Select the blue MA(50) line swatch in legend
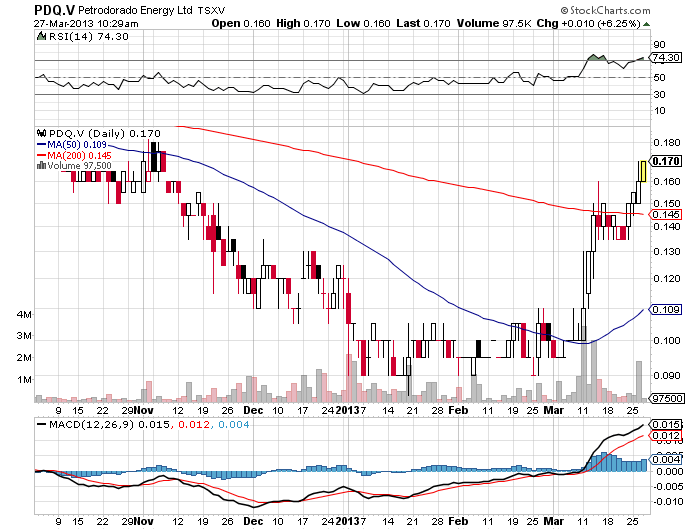Image resolution: width=700 pixels, height=530 pixels. pyautogui.click(x=42, y=145)
